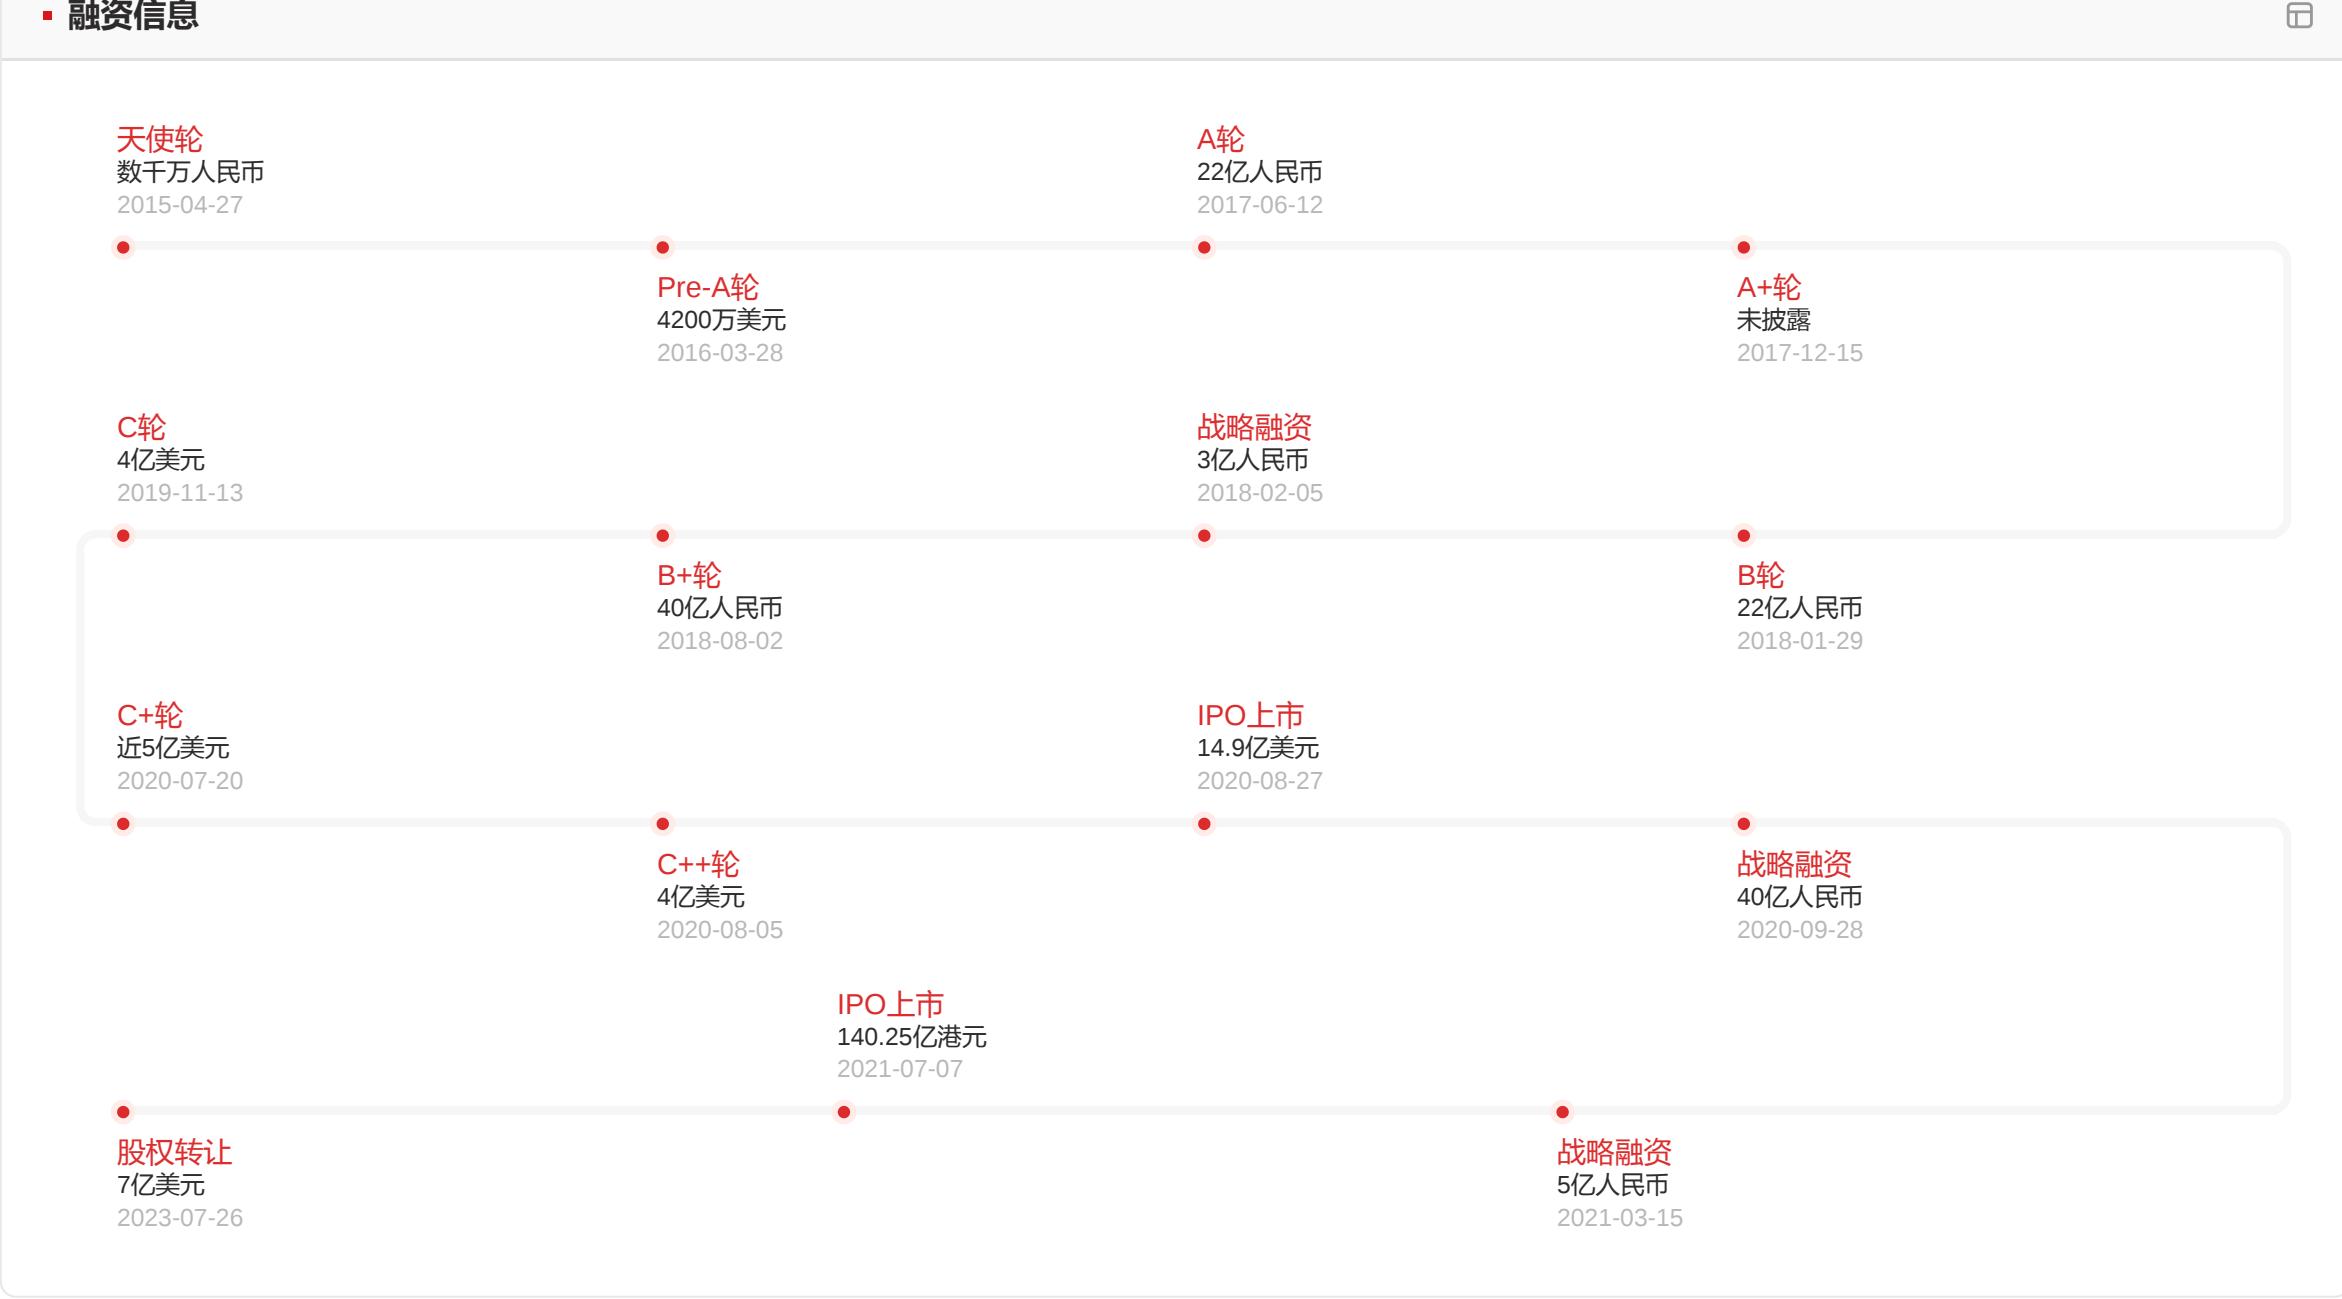Screen dimensions: 2342x1299
Task: Open the A+轮 round title
Action: click(x=1769, y=287)
